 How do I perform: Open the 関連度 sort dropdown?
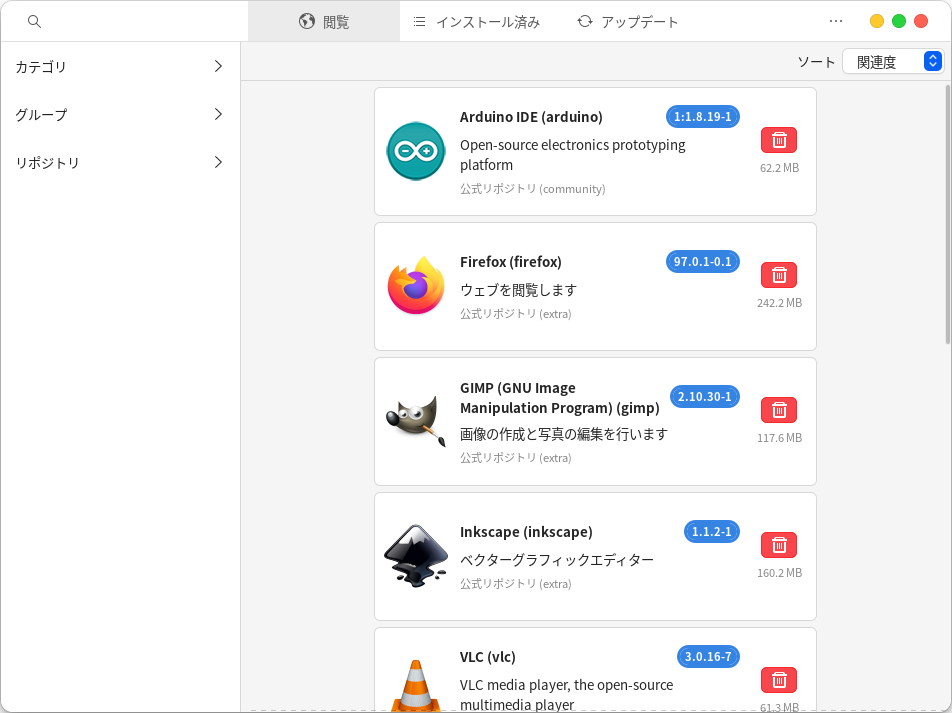[x=892, y=62]
